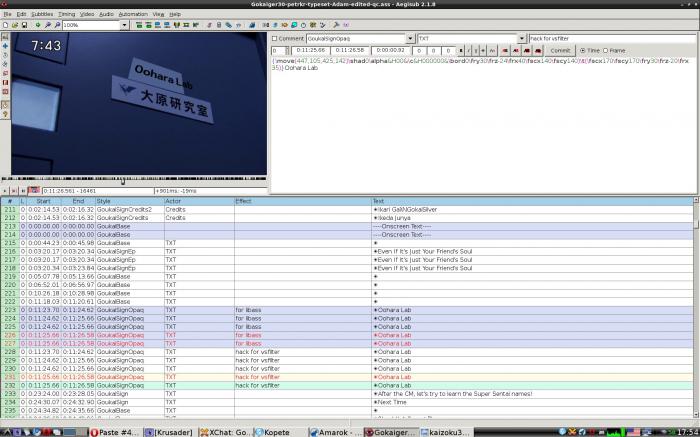The image size is (700, 437).
Task: Select the Time radio button
Action: pyautogui.click(x=582, y=50)
